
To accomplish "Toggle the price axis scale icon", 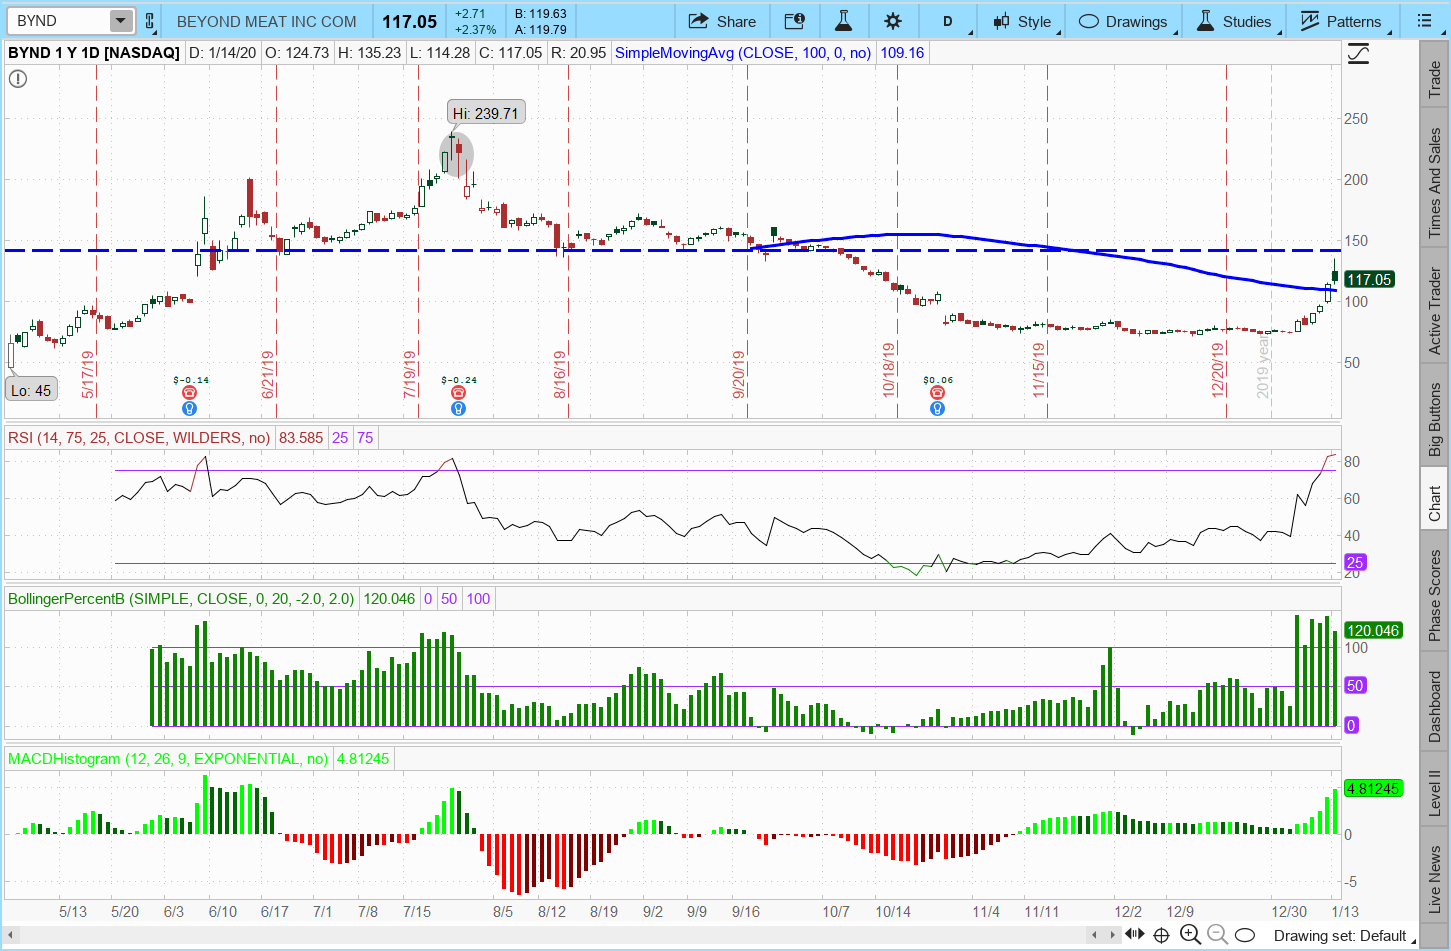I will pyautogui.click(x=1358, y=54).
